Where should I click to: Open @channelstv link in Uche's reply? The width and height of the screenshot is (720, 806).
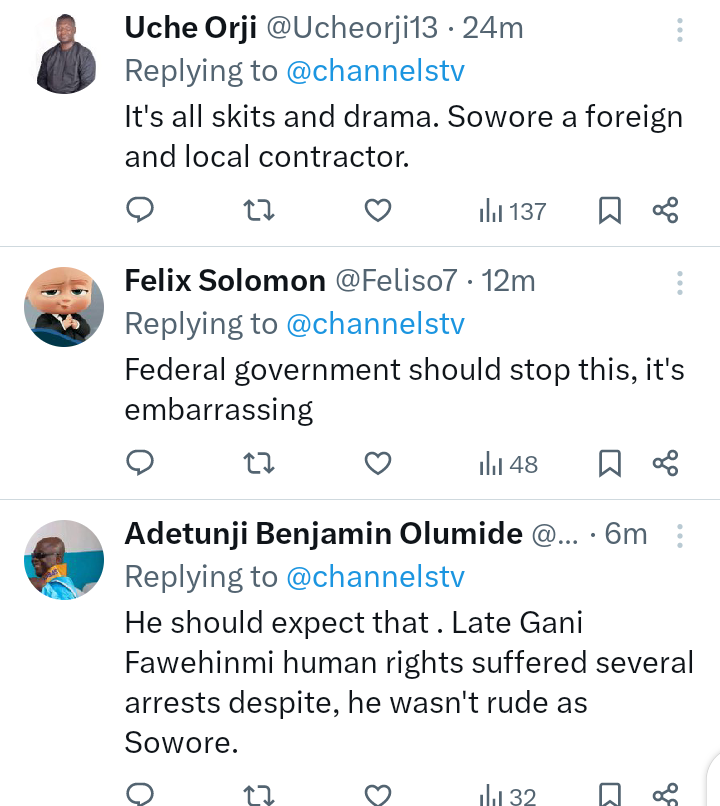(376, 71)
